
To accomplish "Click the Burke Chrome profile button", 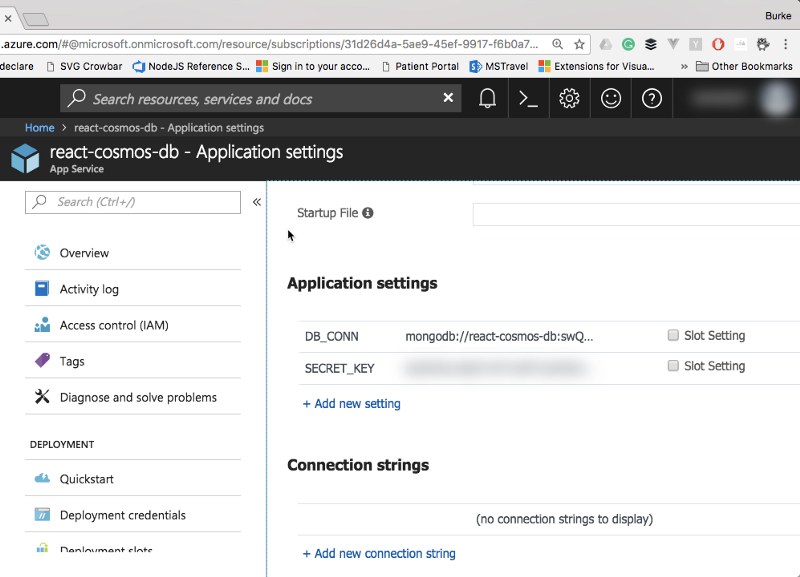I will pos(778,16).
